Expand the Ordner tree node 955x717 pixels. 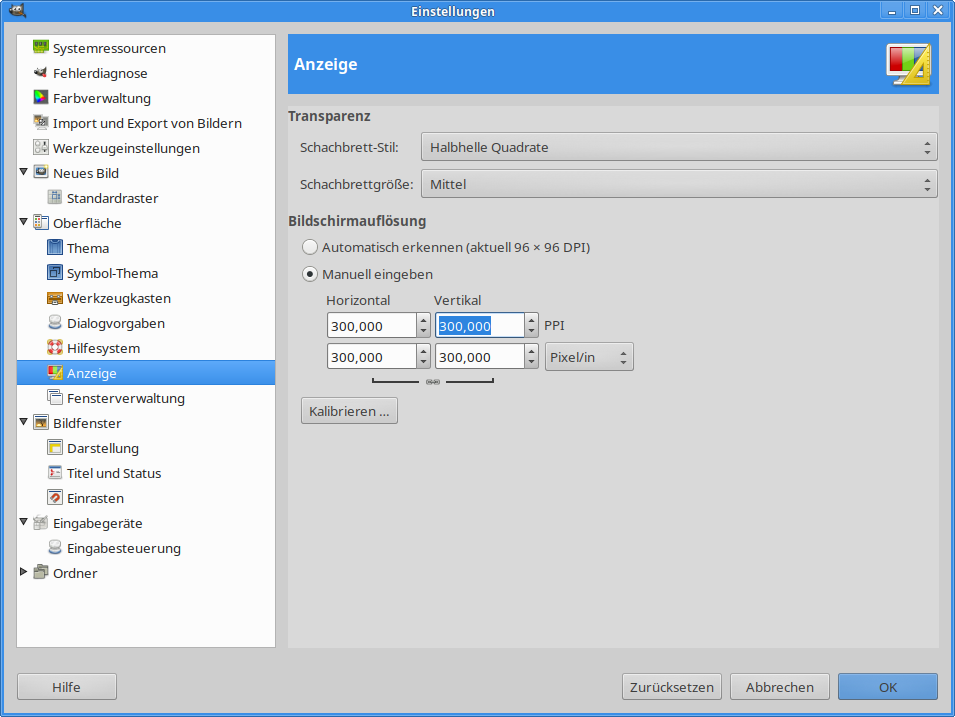click(x=24, y=573)
